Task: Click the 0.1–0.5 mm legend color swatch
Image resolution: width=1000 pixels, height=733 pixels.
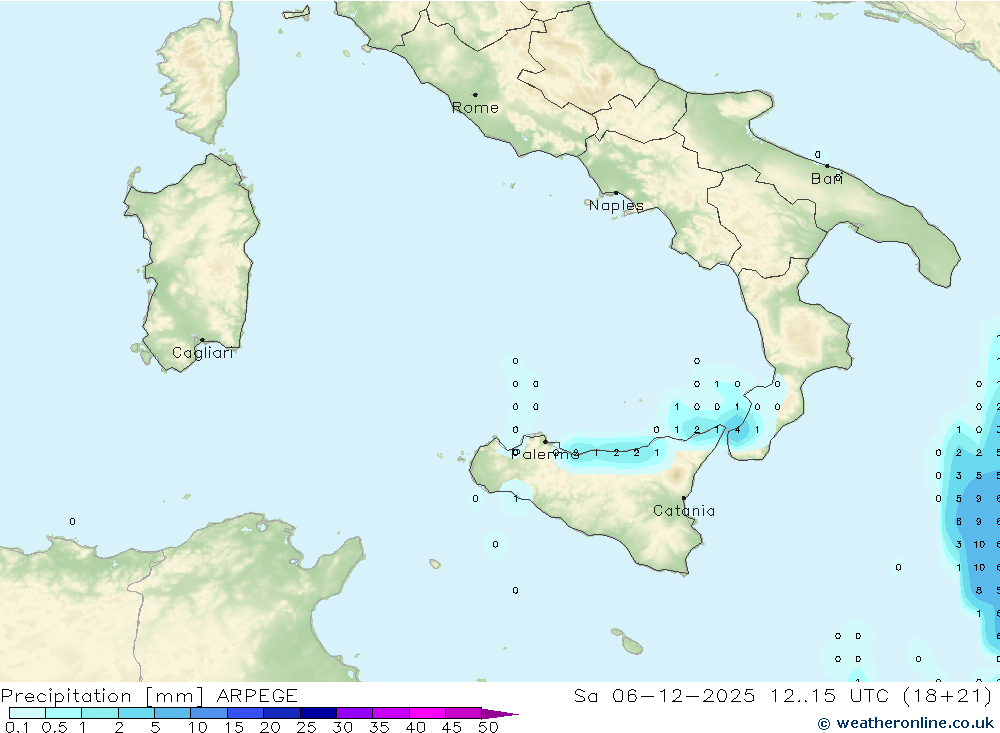Action: pos(27,713)
